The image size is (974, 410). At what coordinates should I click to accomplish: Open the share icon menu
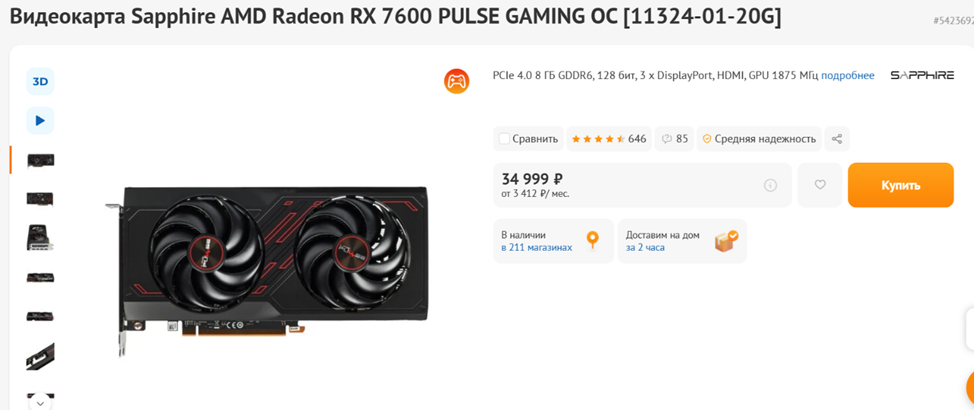coord(837,139)
